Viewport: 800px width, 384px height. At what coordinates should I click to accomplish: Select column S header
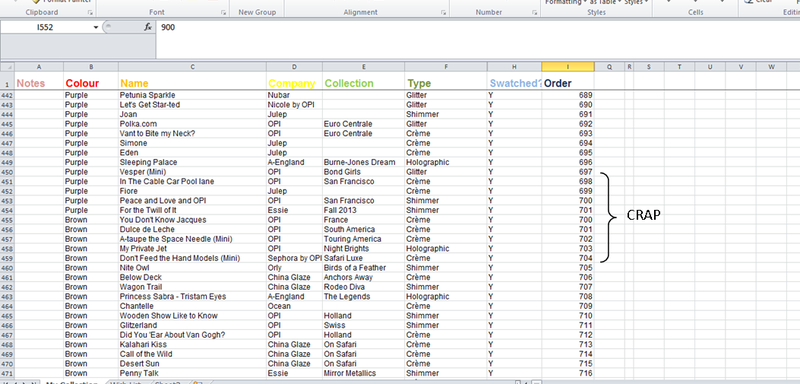648,67
